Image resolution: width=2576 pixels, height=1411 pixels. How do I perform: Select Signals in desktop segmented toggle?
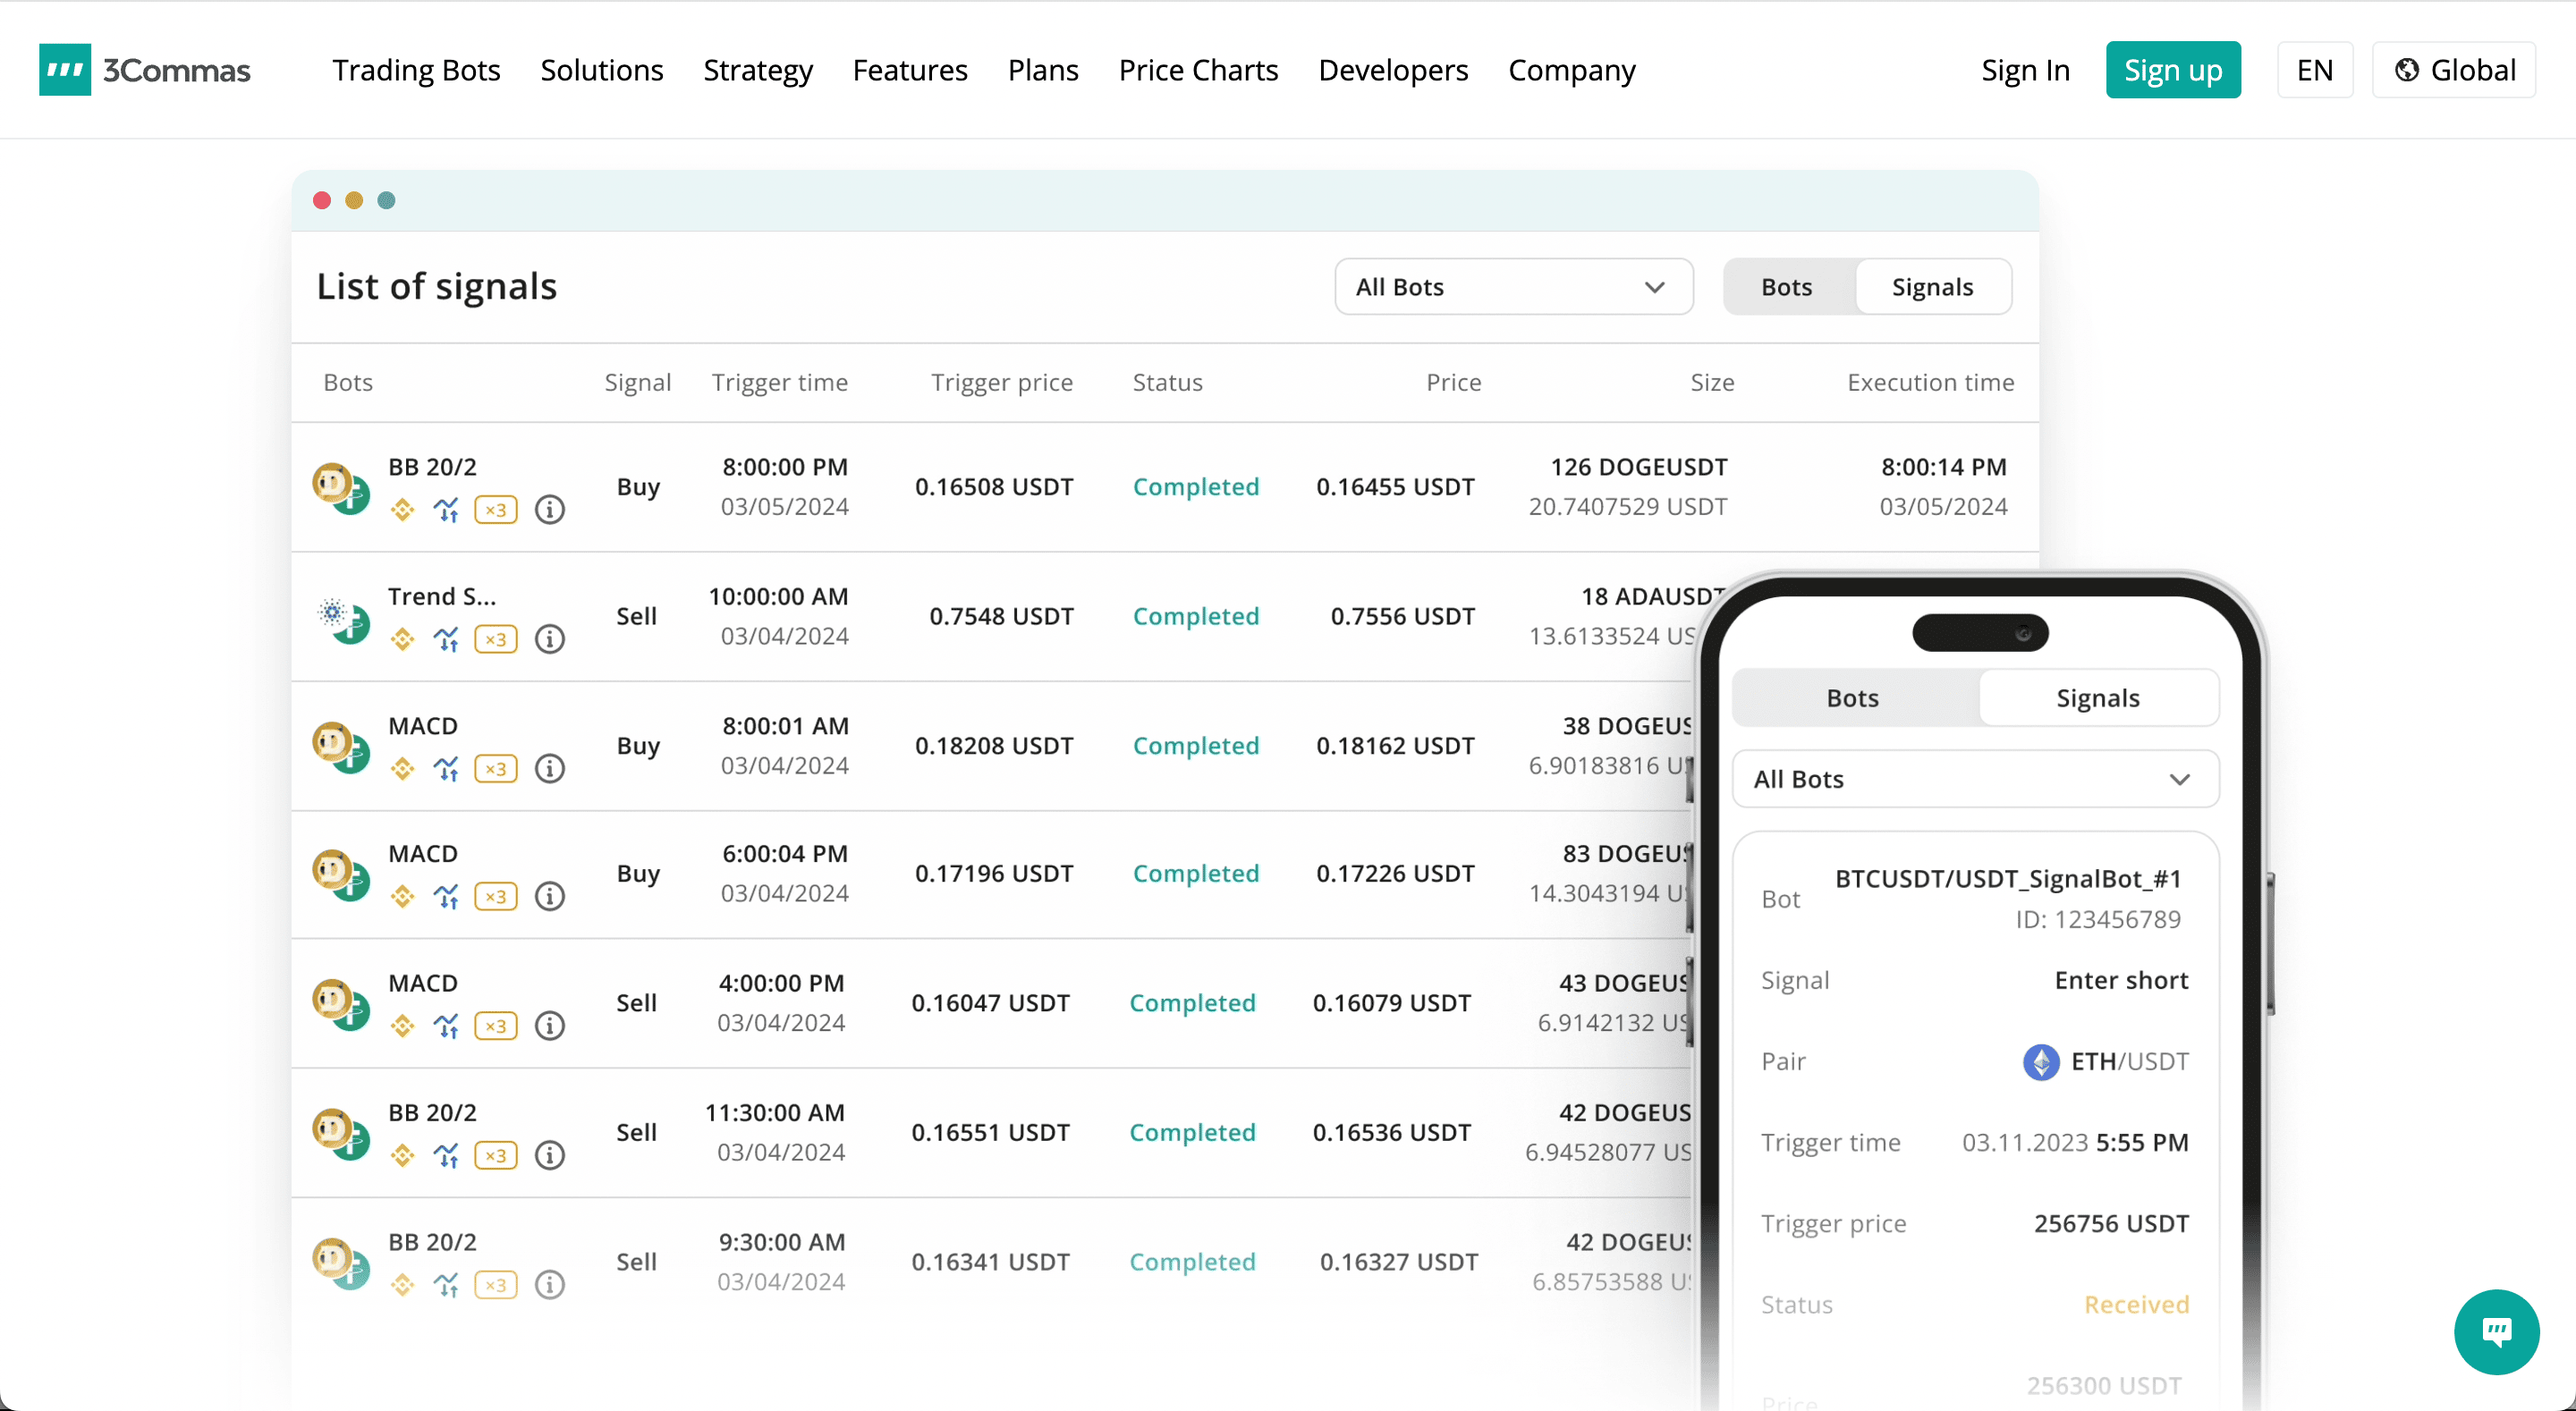(x=1932, y=287)
